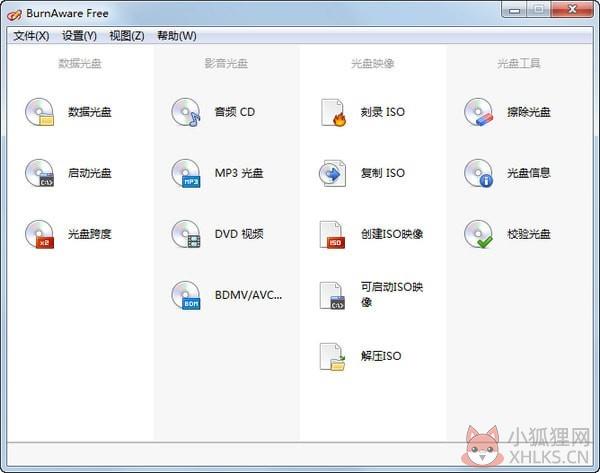Image resolution: width=600 pixels, height=473 pixels.
Task: Click the 影音光盘 column header
Action: [x=226, y=63]
